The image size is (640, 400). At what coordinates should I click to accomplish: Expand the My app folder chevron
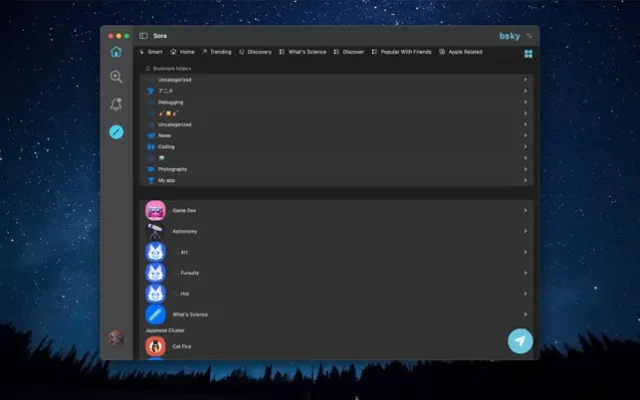(x=525, y=180)
